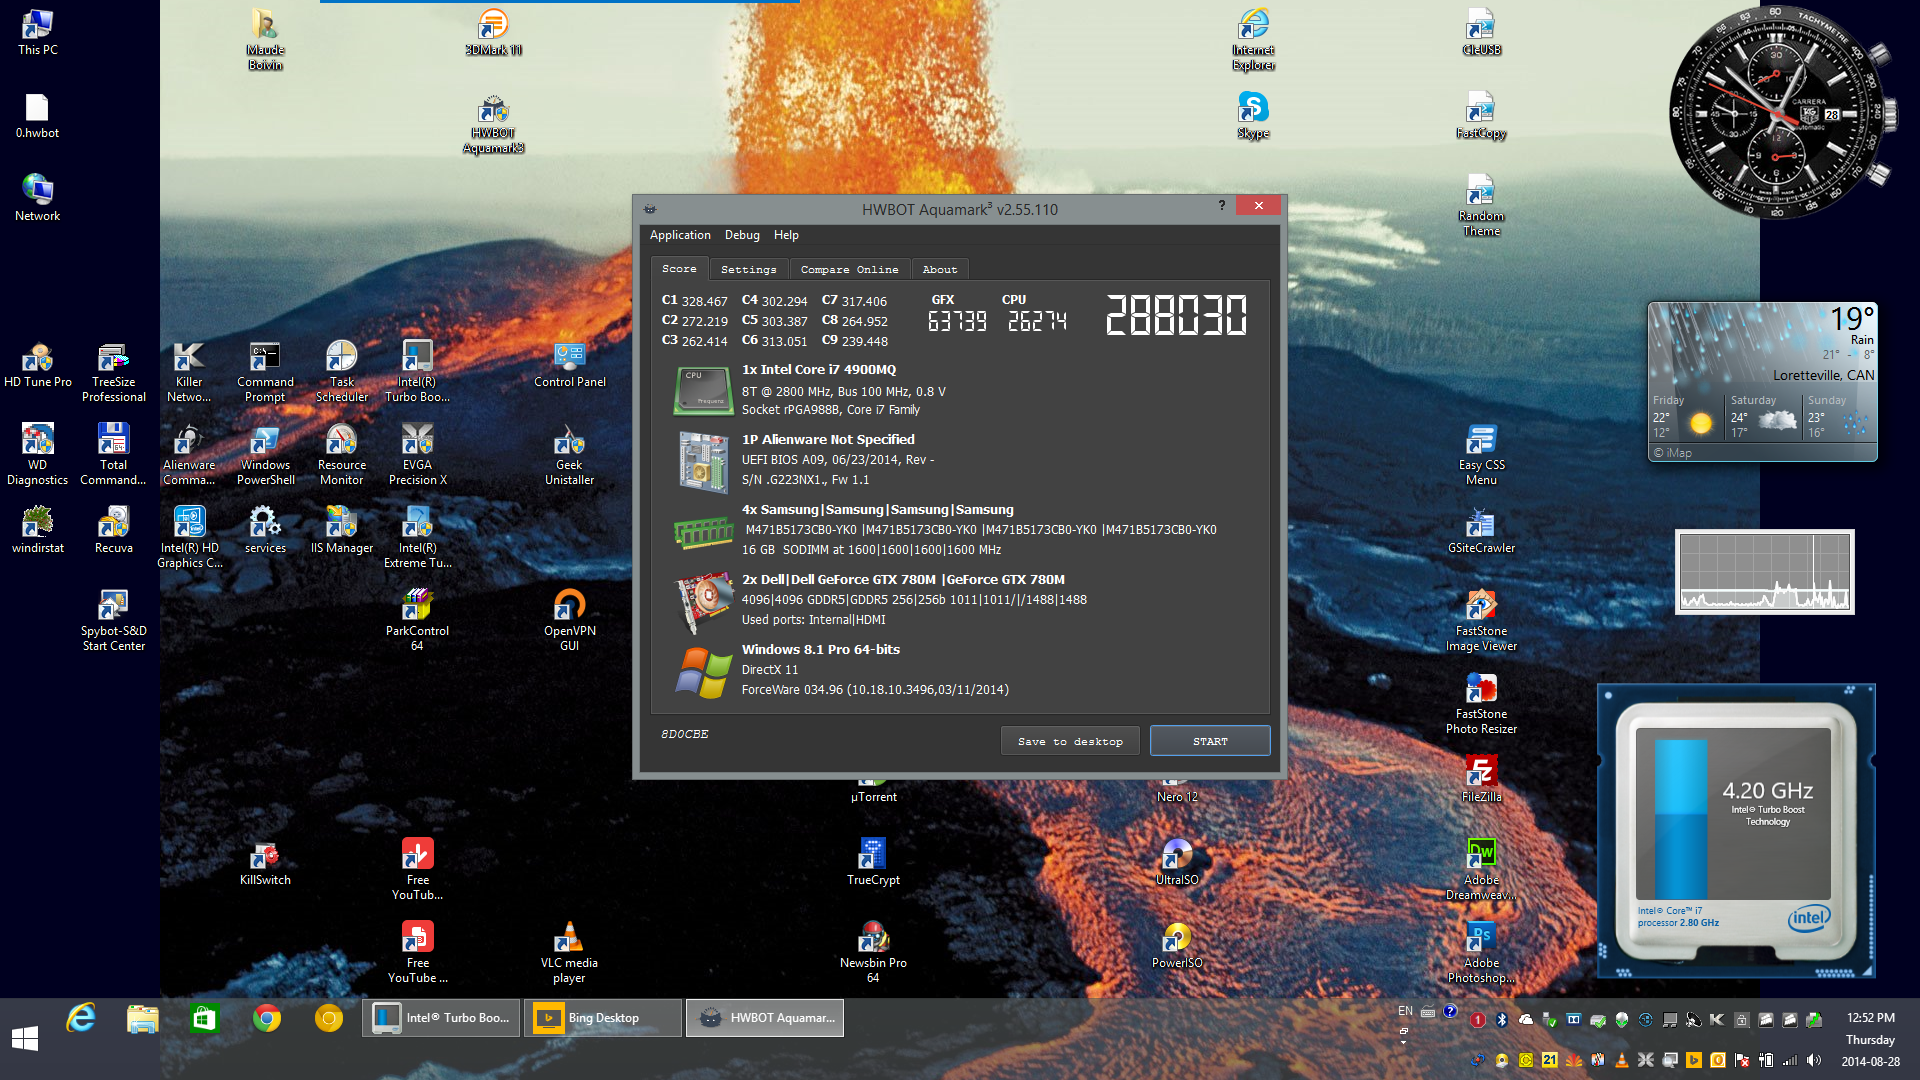Screen dimensions: 1920x1080
Task: Open the Easy CSS Menu icon
Action: pyautogui.click(x=1481, y=455)
